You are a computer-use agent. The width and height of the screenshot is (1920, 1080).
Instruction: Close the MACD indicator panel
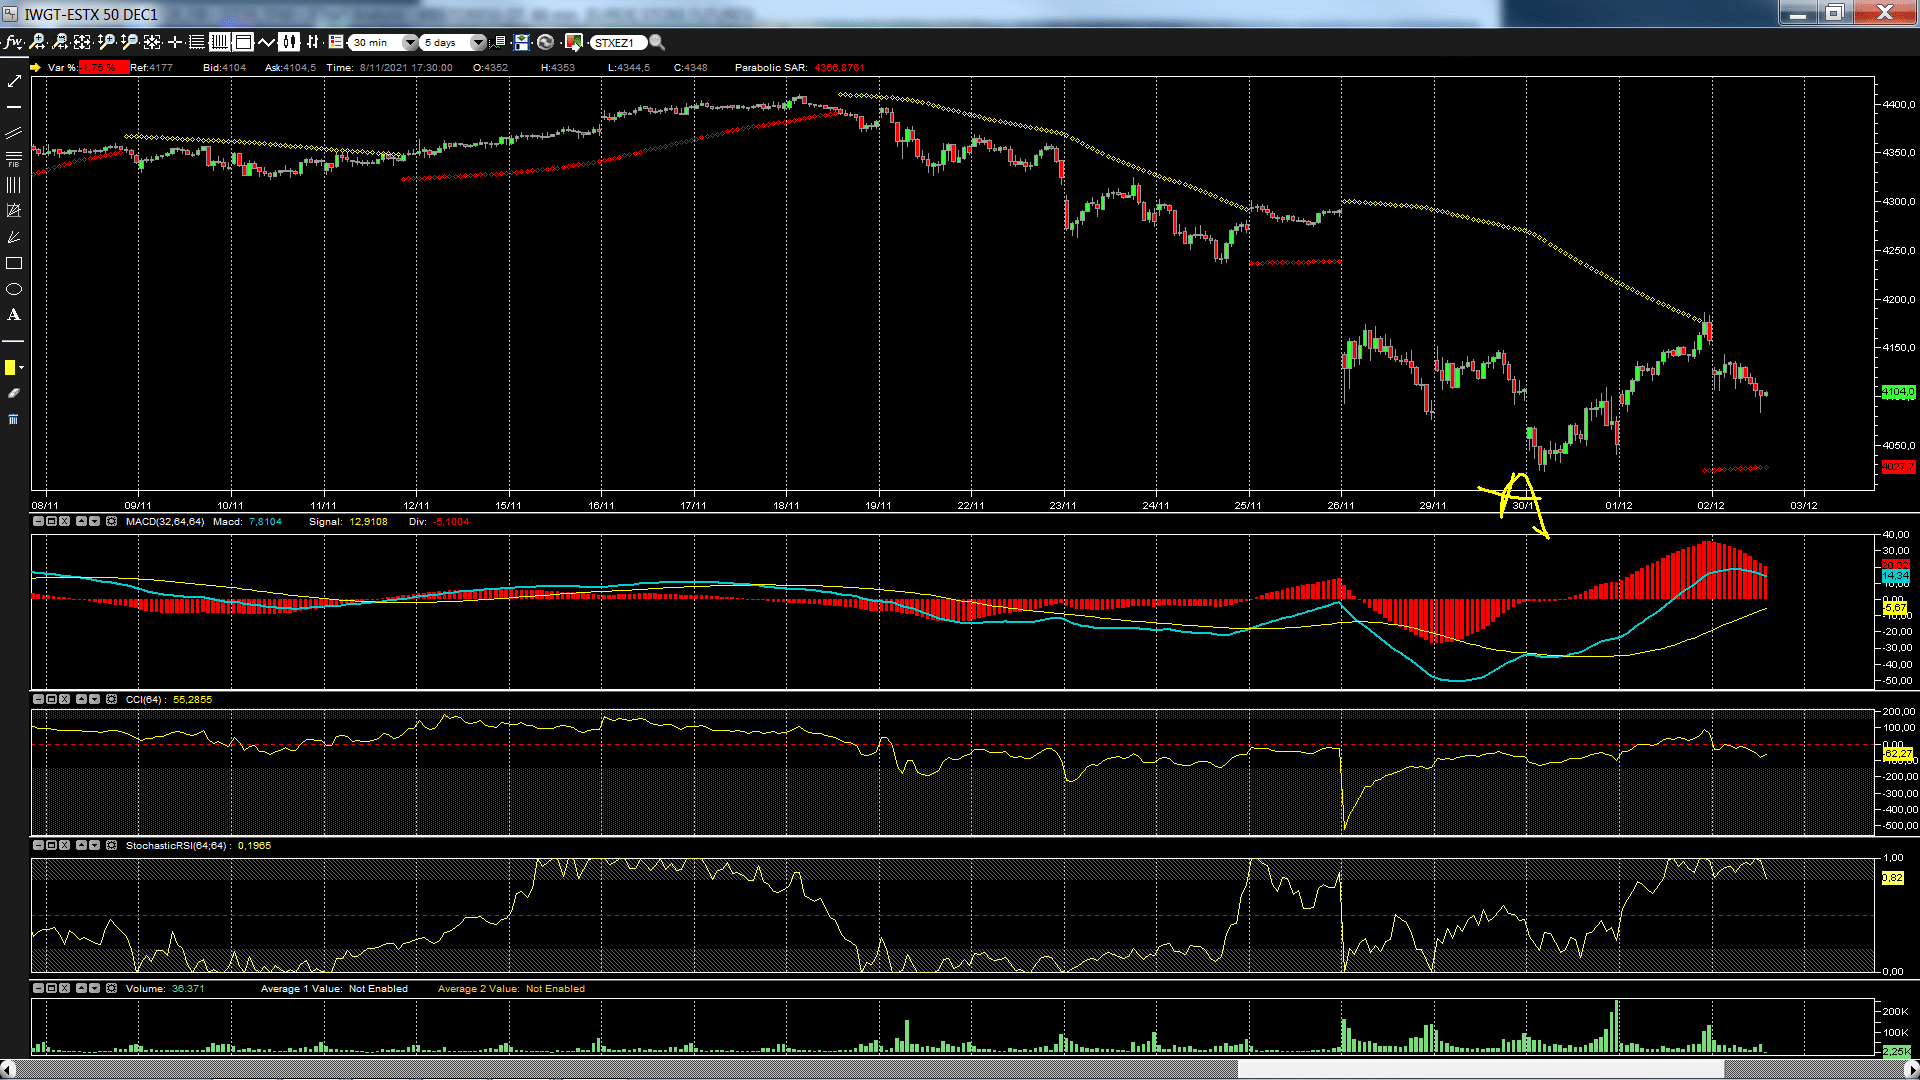click(x=64, y=521)
